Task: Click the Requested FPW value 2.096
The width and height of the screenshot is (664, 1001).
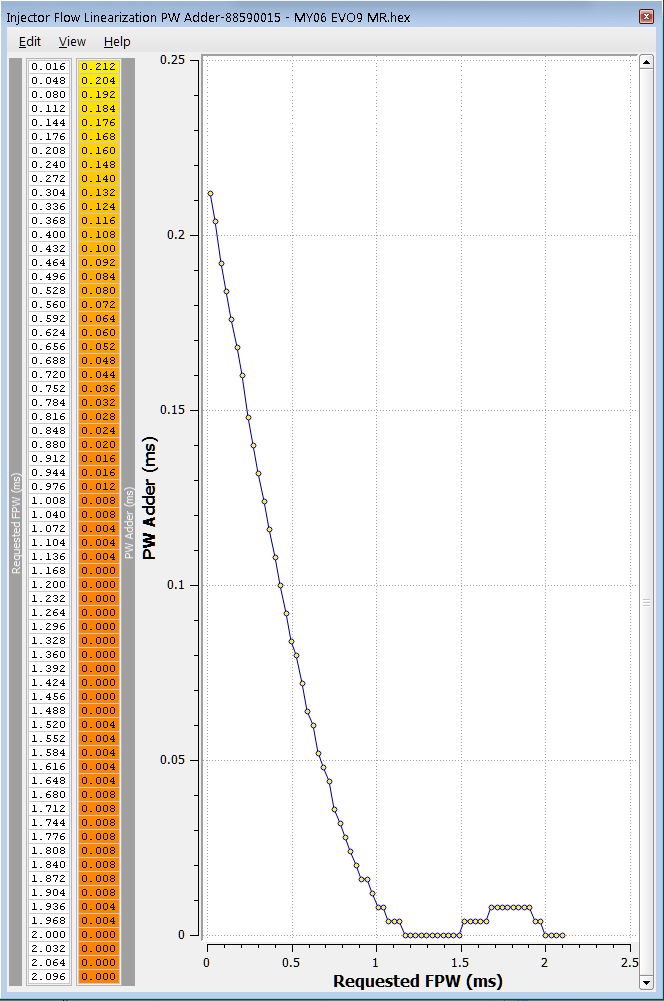Action: click(x=49, y=977)
